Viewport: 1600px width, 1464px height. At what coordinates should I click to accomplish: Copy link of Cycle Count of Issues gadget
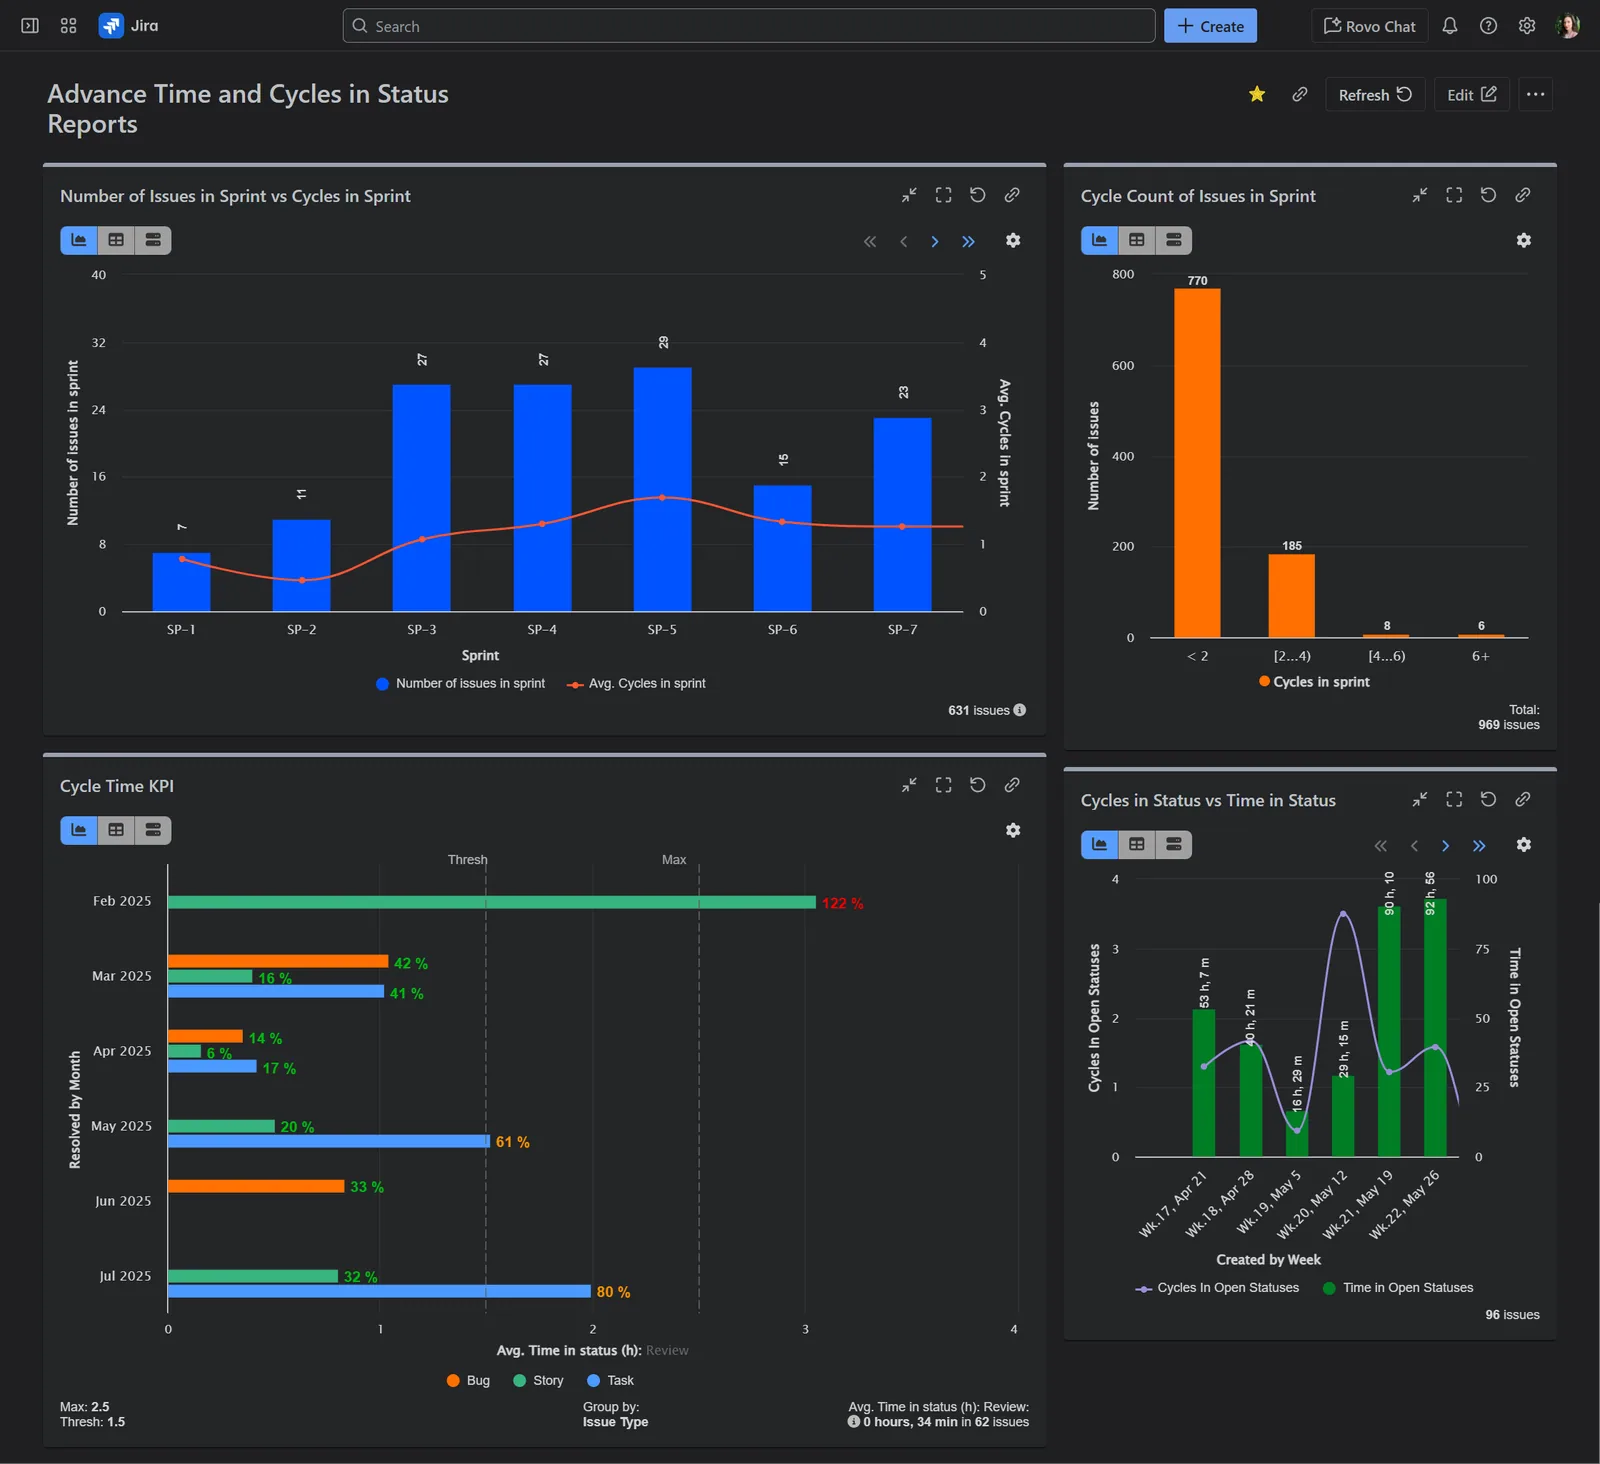tap(1523, 195)
